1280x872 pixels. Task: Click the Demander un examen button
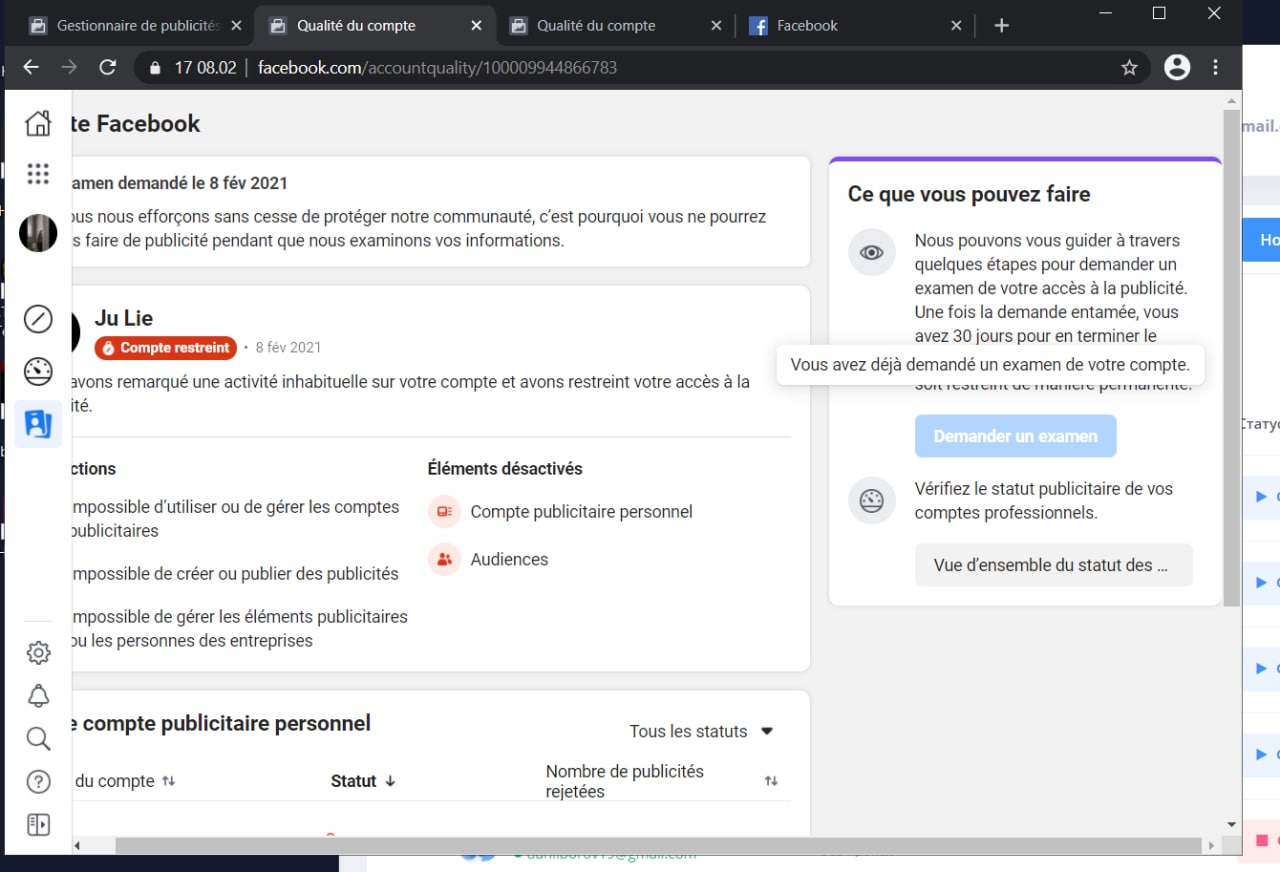click(x=1015, y=436)
